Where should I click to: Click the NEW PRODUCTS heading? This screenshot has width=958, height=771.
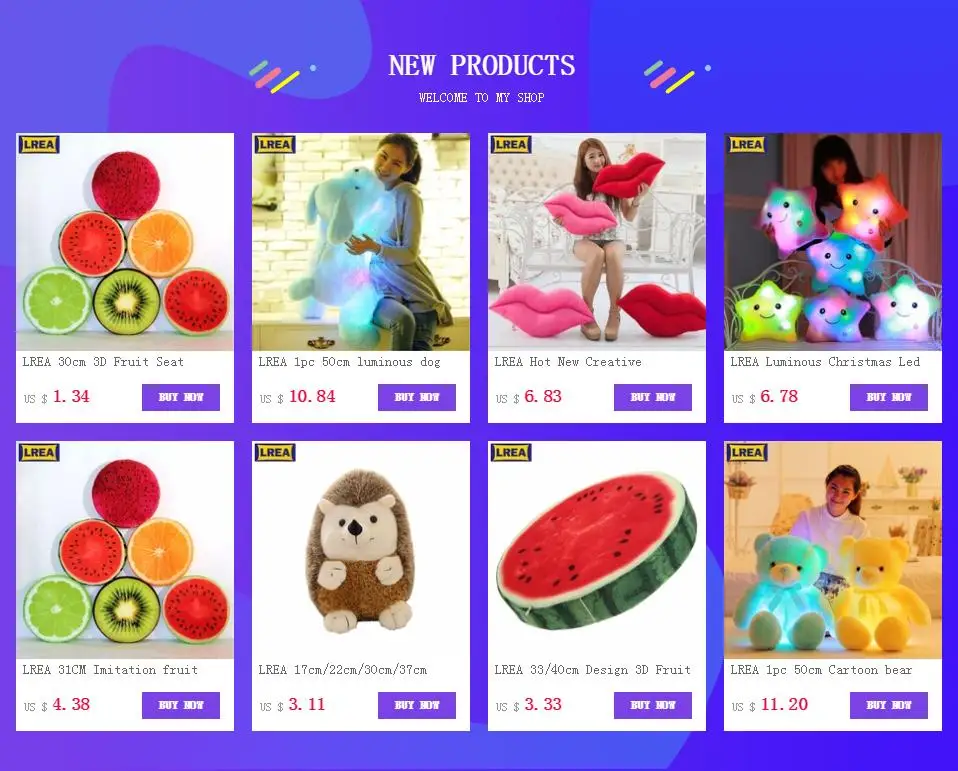tap(481, 65)
